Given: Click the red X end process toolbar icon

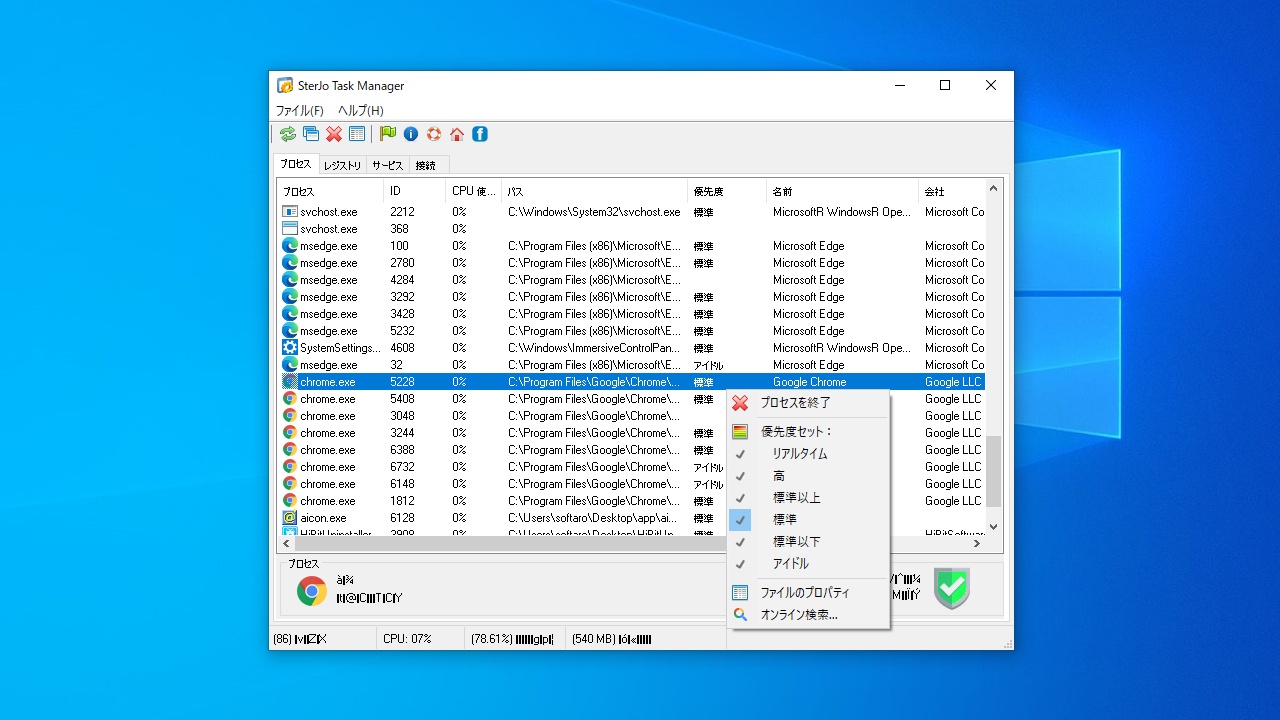Looking at the screenshot, I should (x=334, y=134).
